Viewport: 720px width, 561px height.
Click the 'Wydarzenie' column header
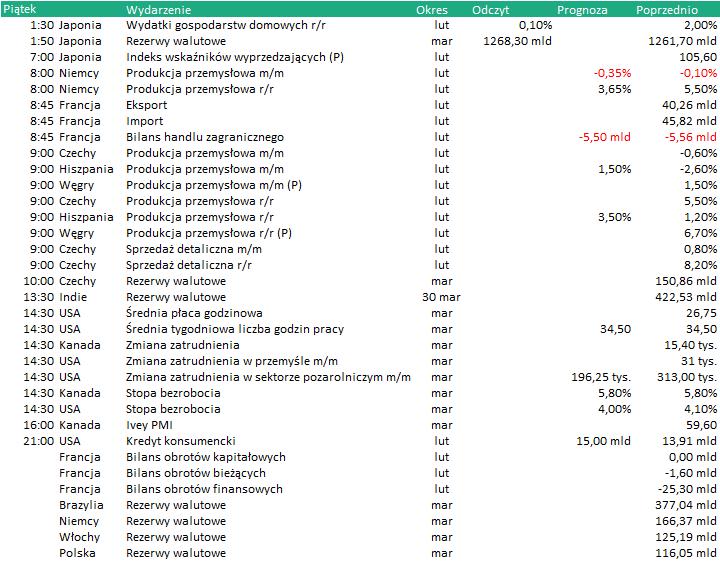(x=158, y=10)
